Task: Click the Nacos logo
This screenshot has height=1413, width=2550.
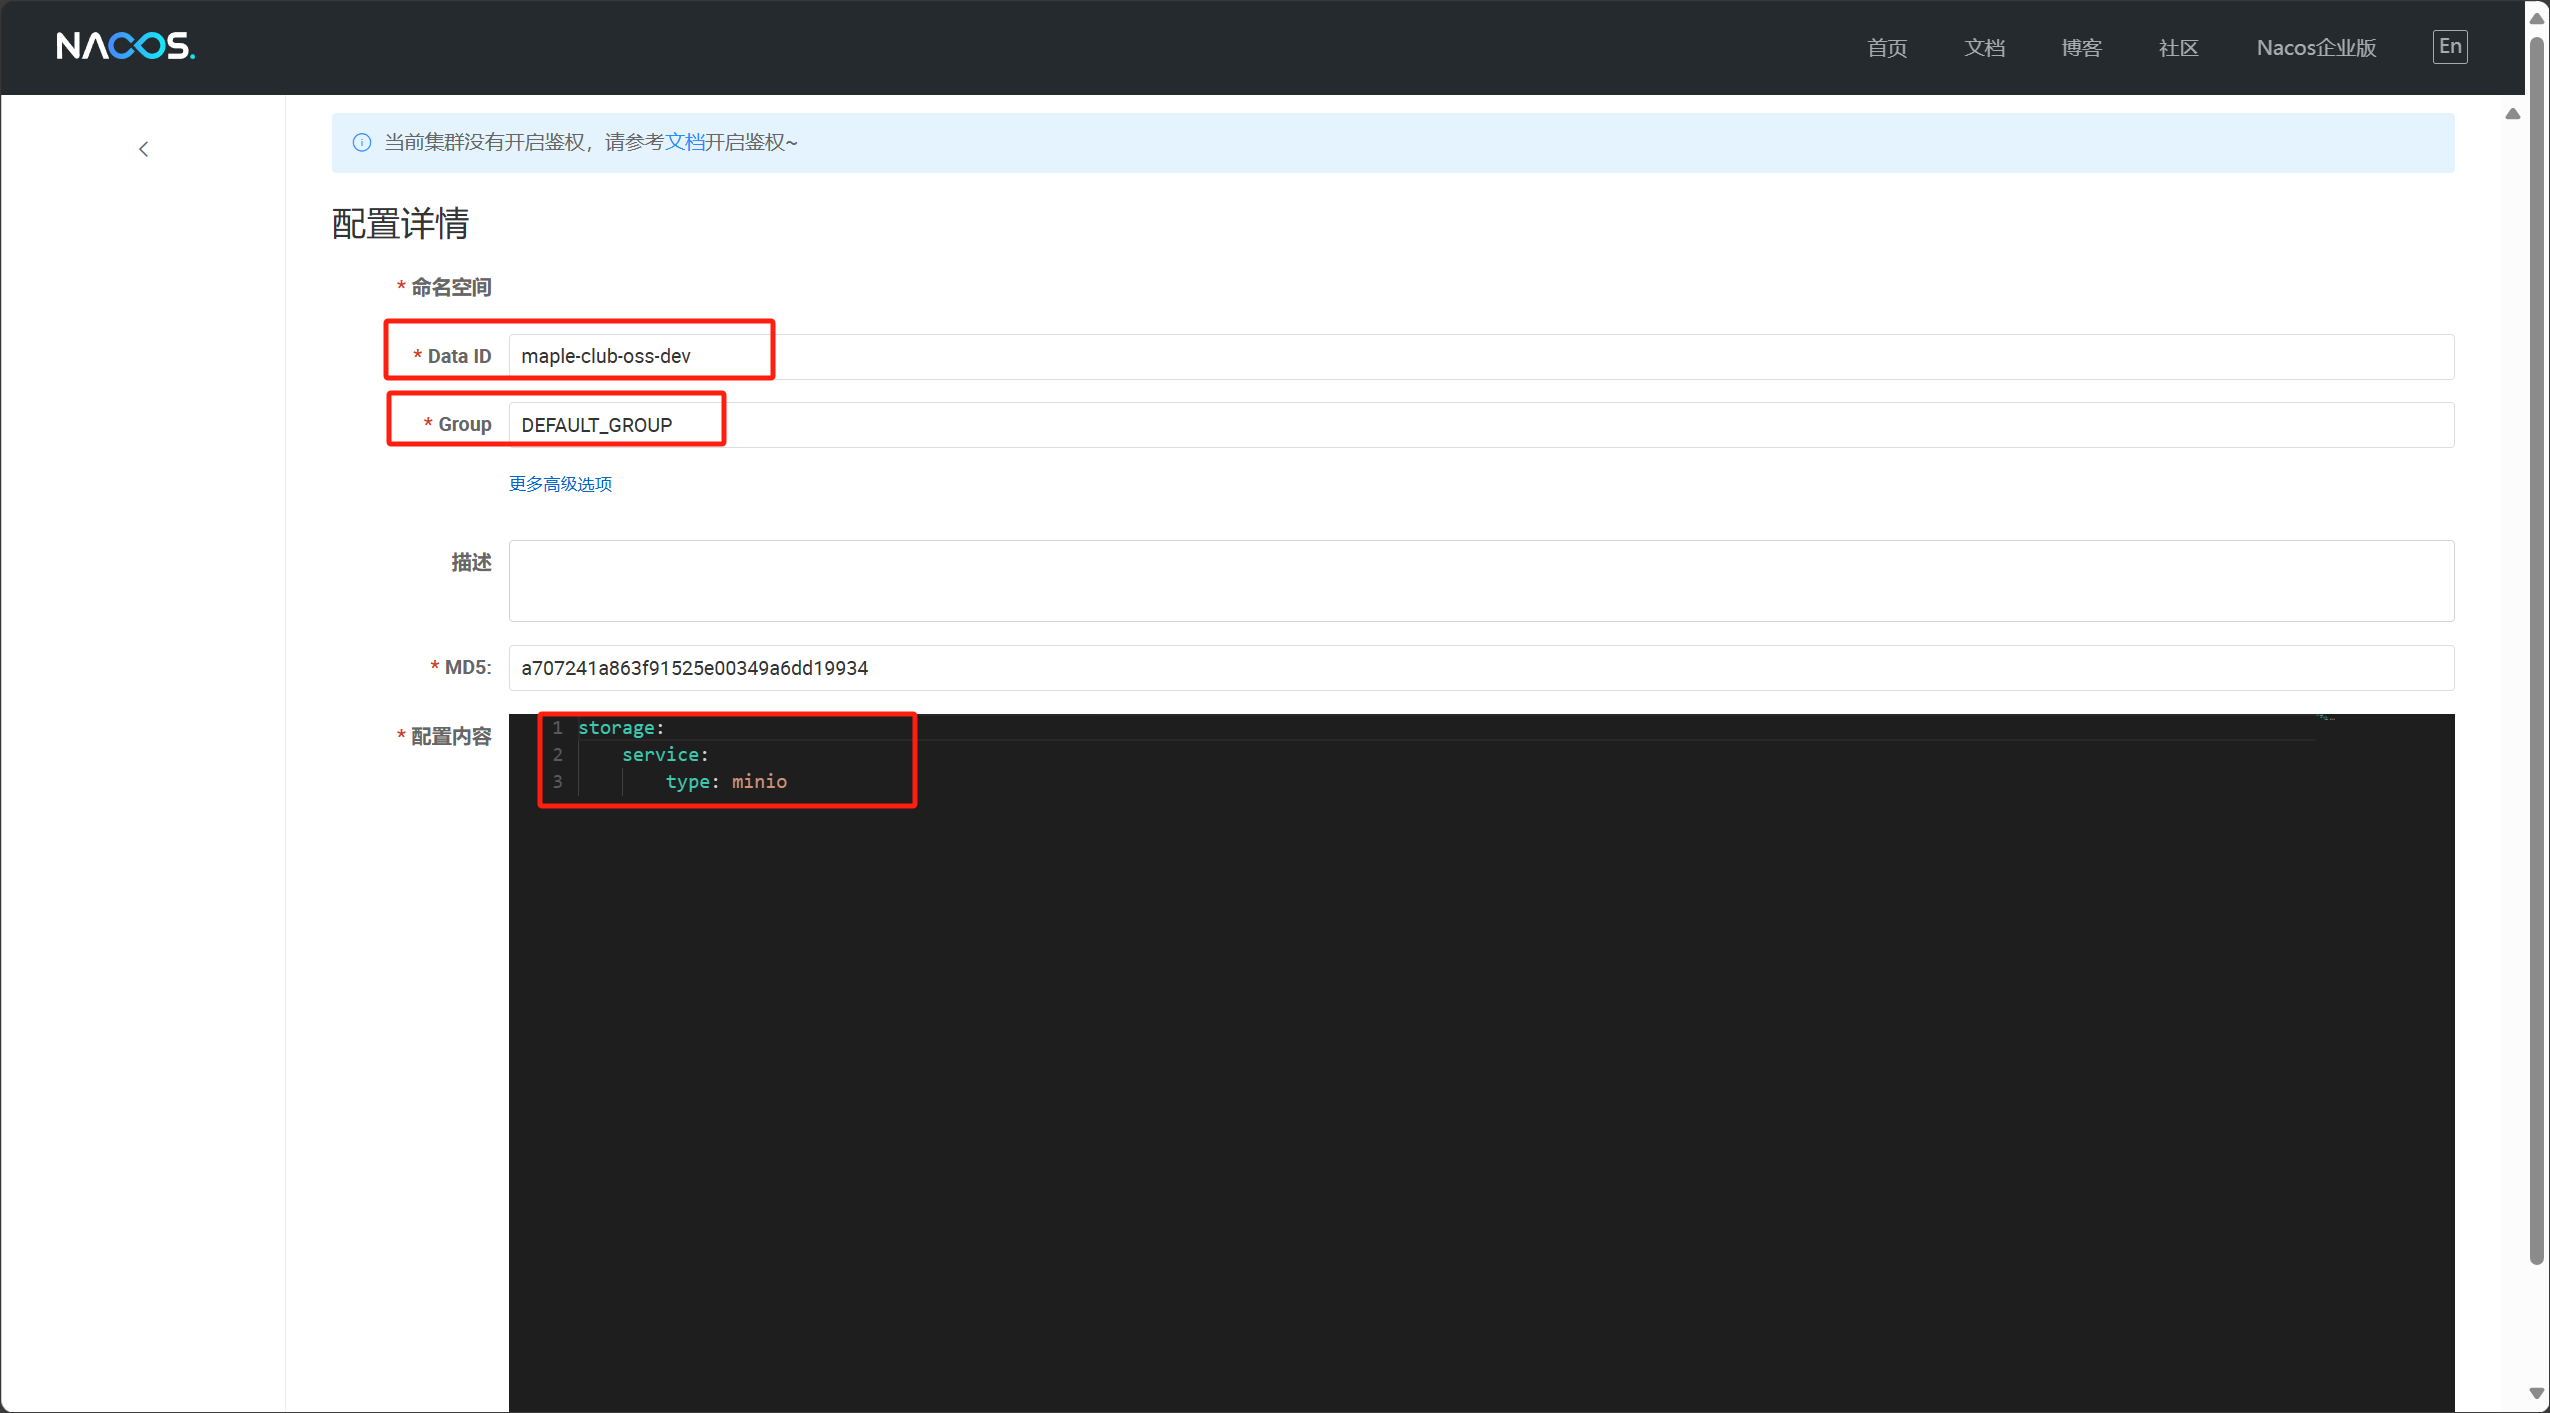Action: (125, 46)
